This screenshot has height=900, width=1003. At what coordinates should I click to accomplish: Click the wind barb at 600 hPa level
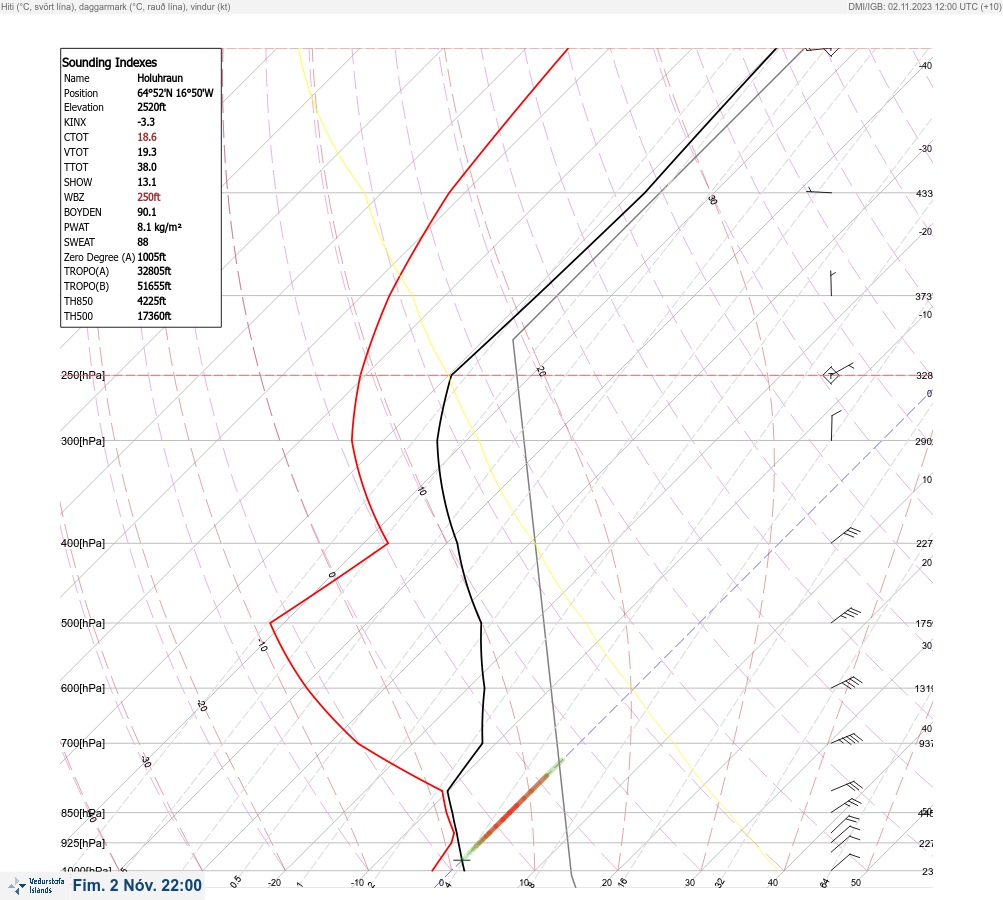pyautogui.click(x=846, y=683)
